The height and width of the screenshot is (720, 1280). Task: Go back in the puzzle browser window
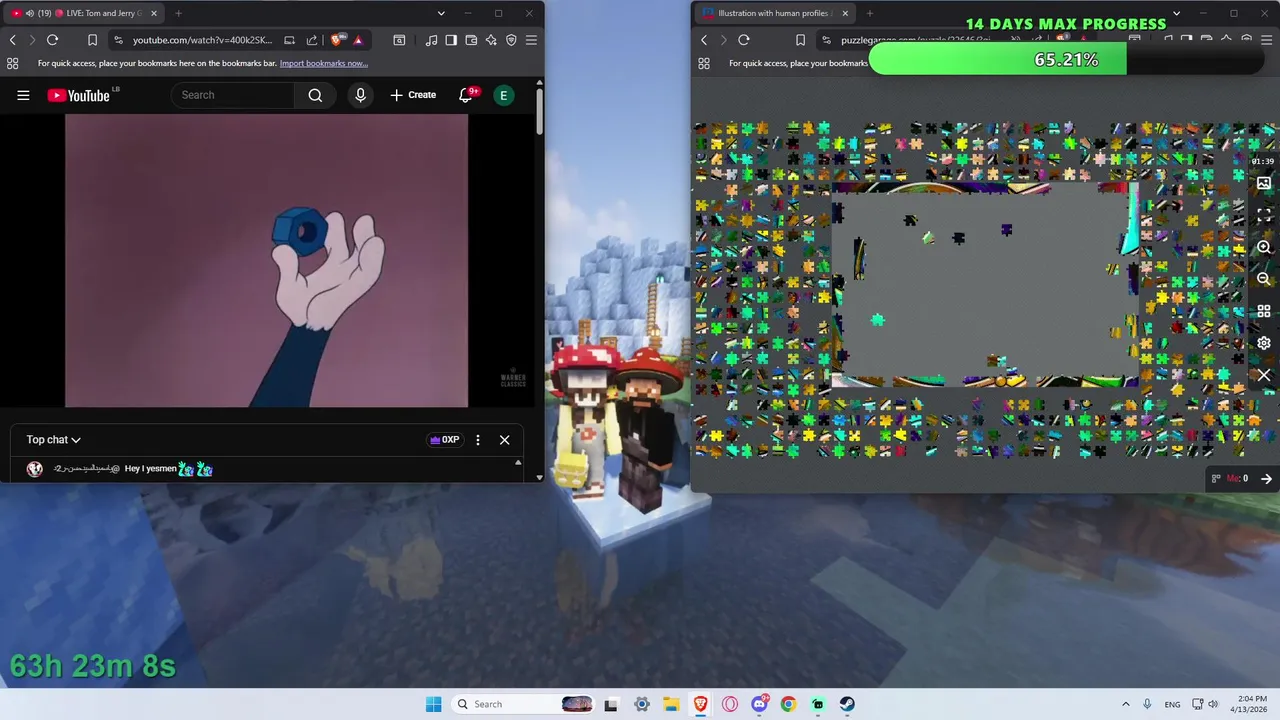point(704,40)
